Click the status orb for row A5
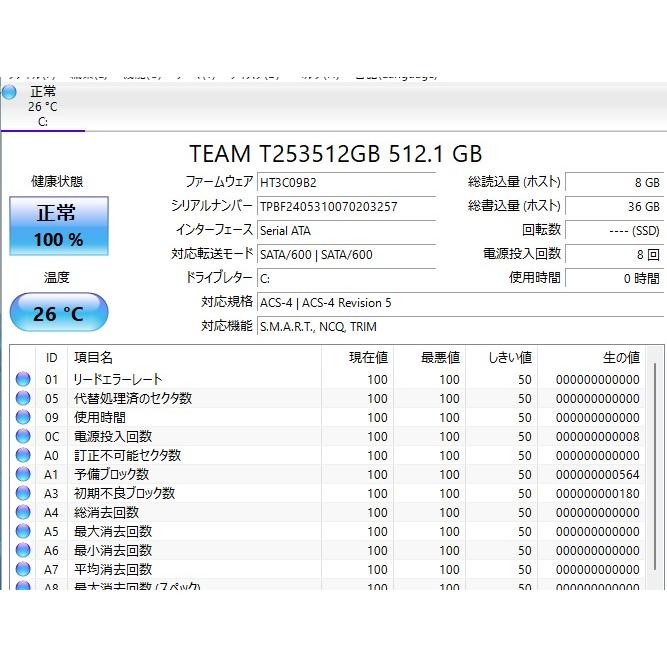Image resolution: width=667 pixels, height=667 pixels. (x=23, y=531)
